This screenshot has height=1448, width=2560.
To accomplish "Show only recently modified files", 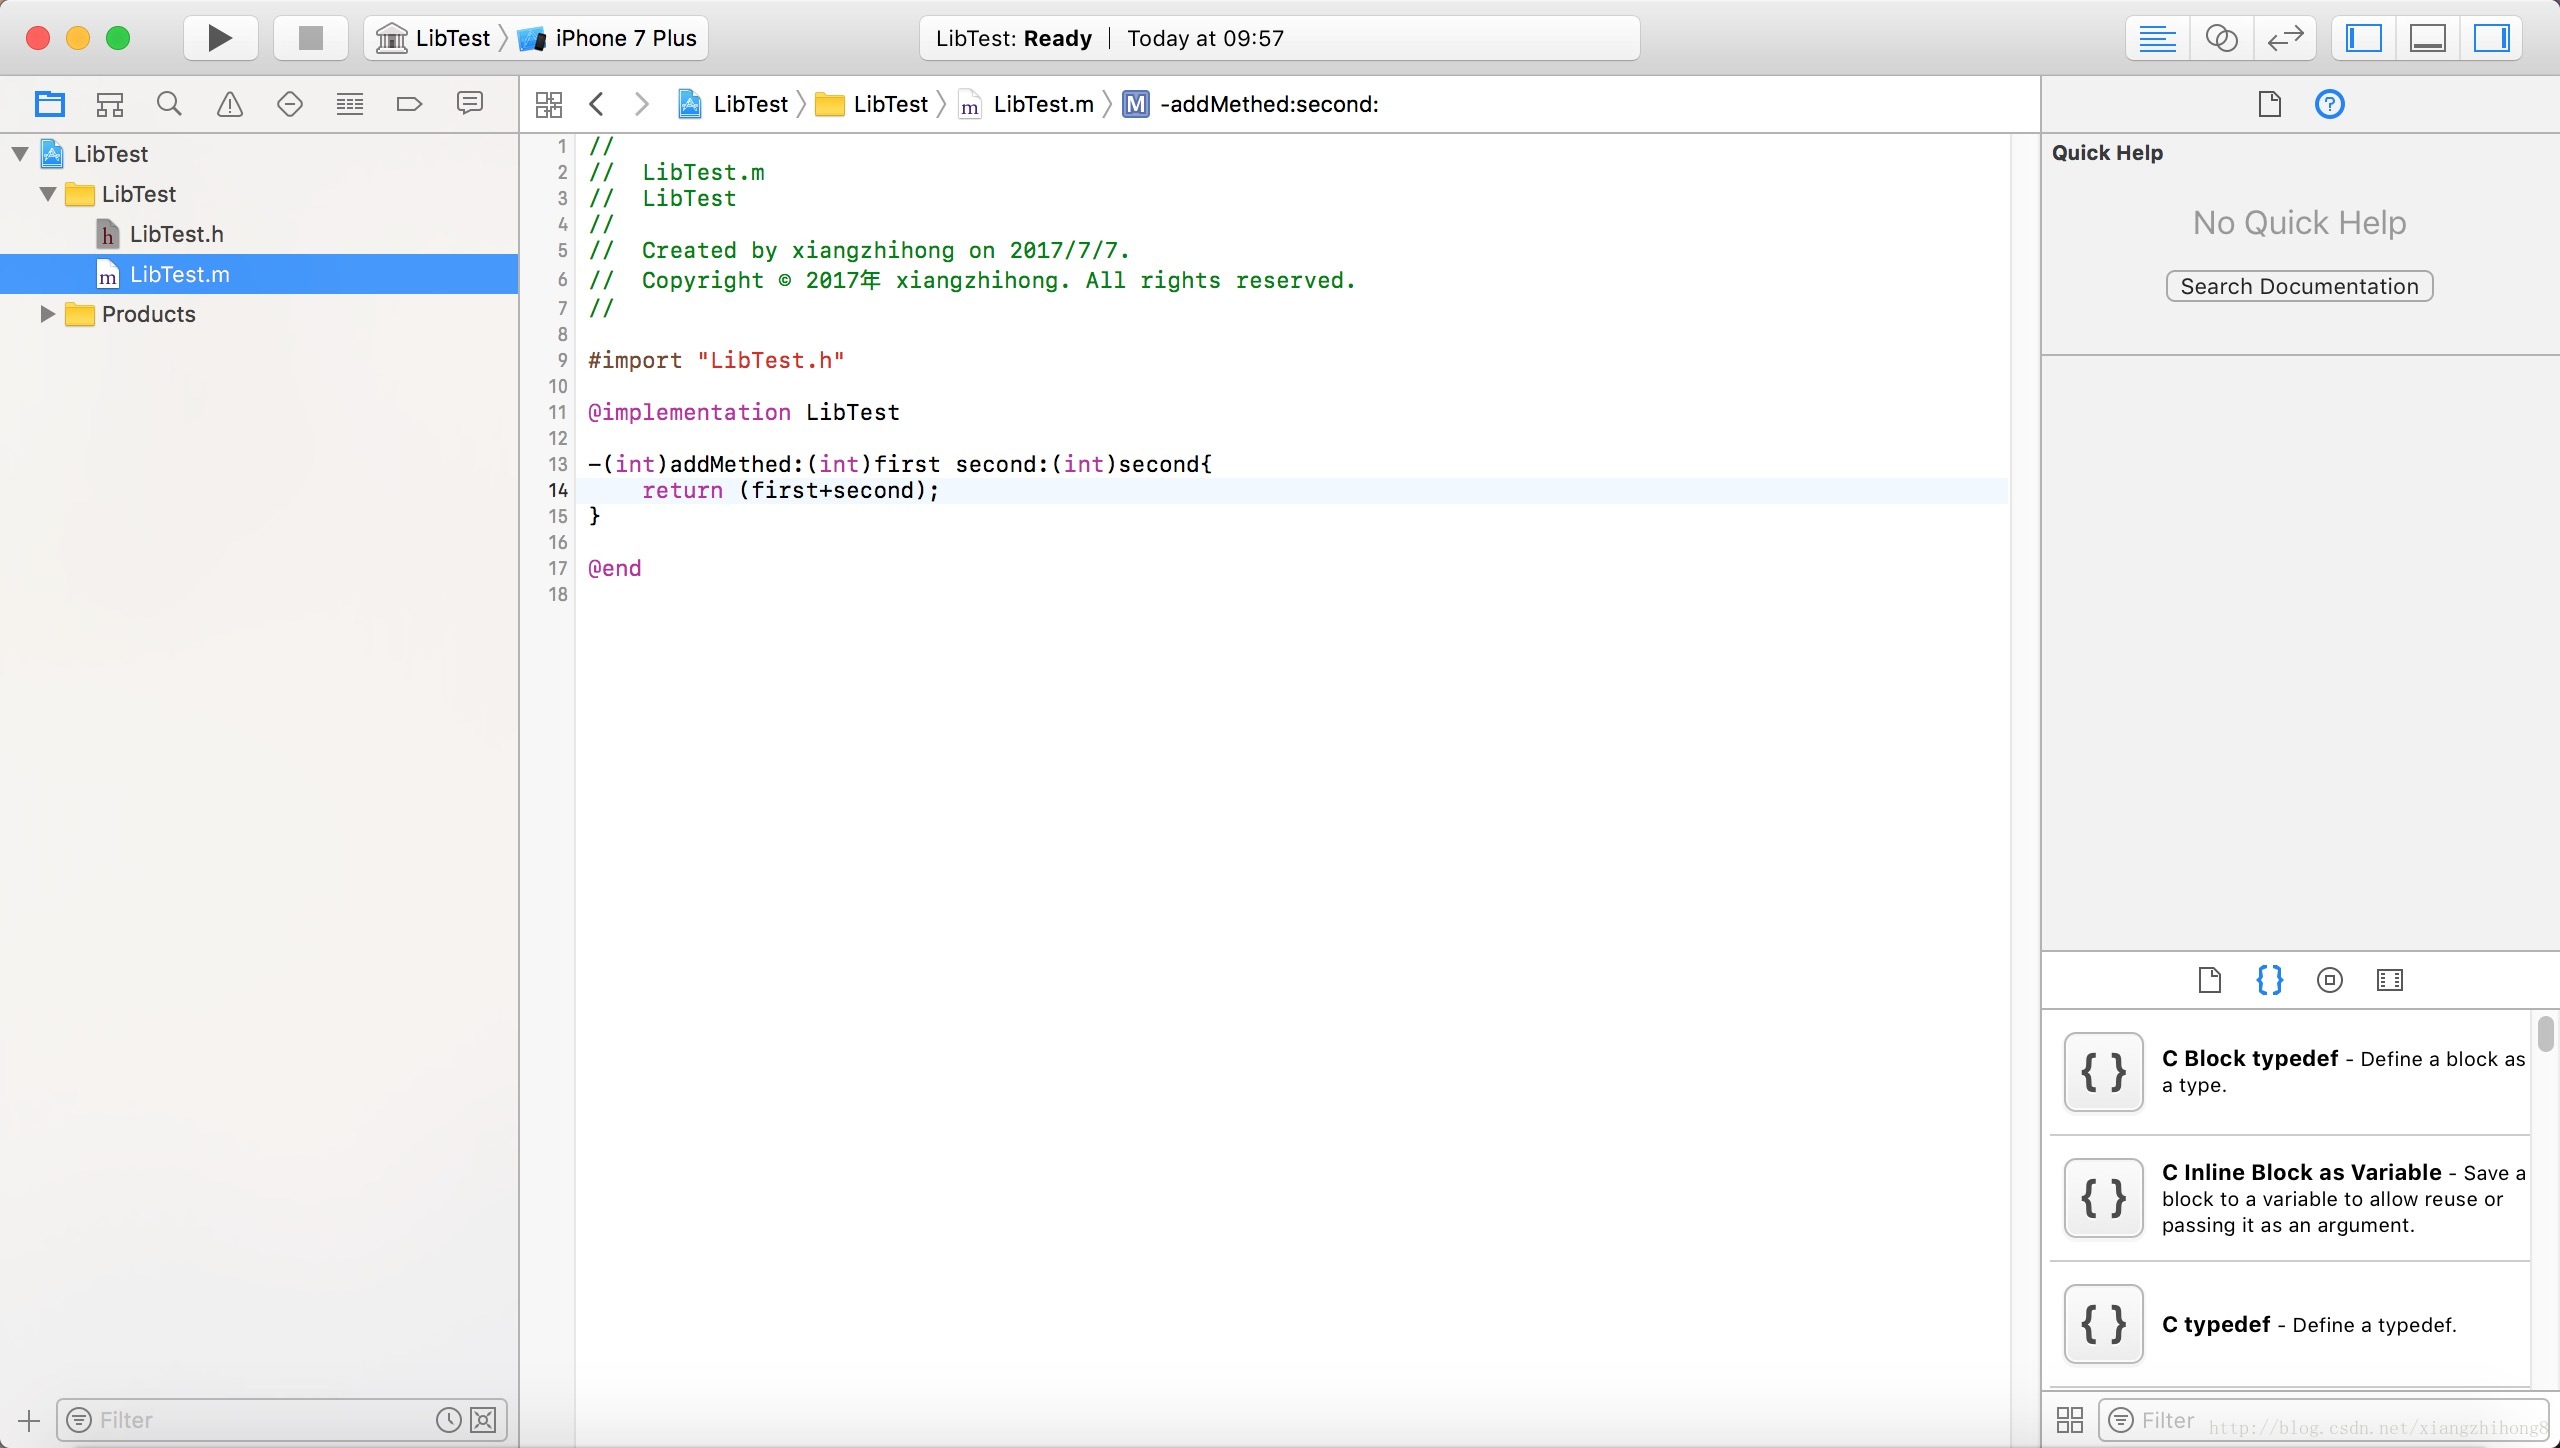I will (448, 1420).
